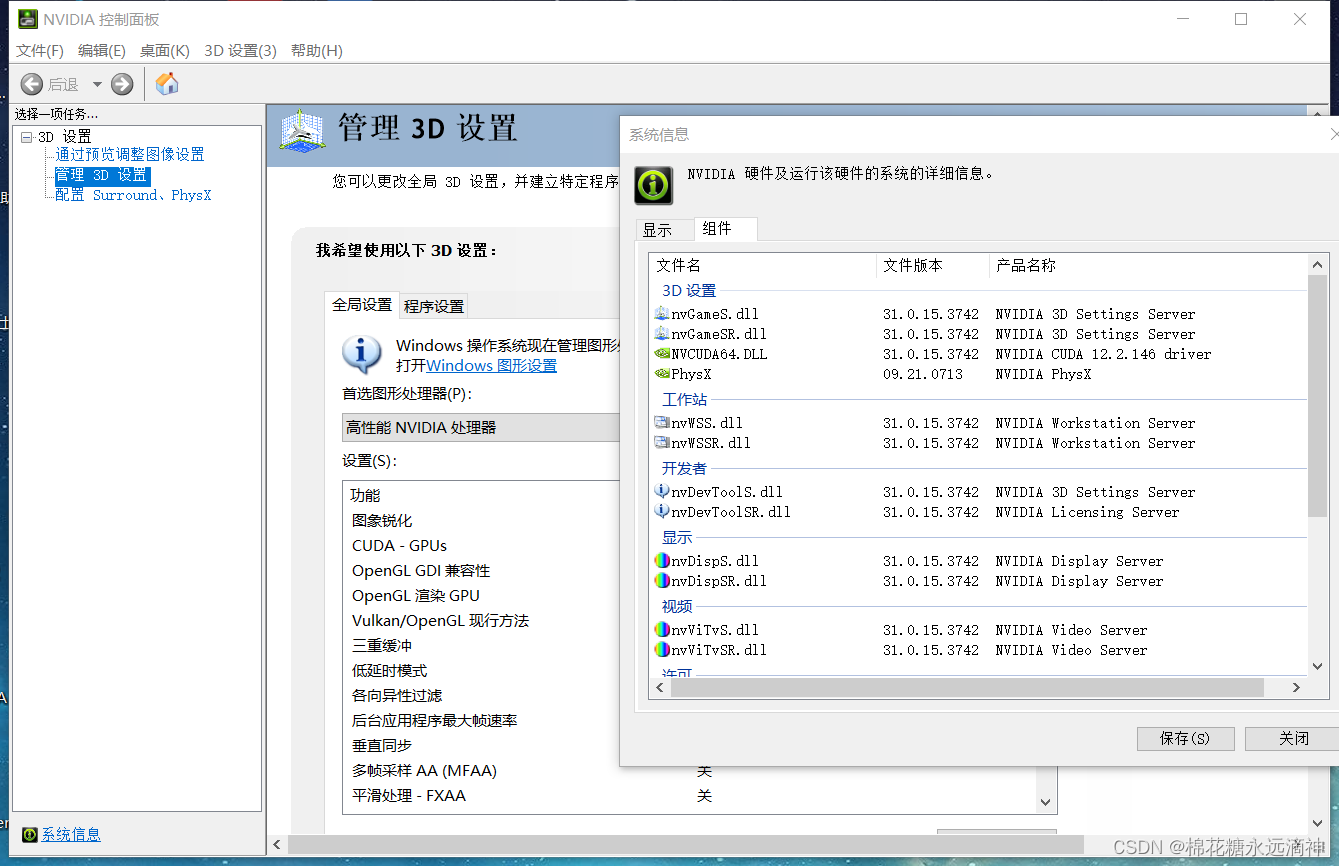Sort by the 文件名 column header
Viewport: 1339px width, 866px height.
coord(763,265)
